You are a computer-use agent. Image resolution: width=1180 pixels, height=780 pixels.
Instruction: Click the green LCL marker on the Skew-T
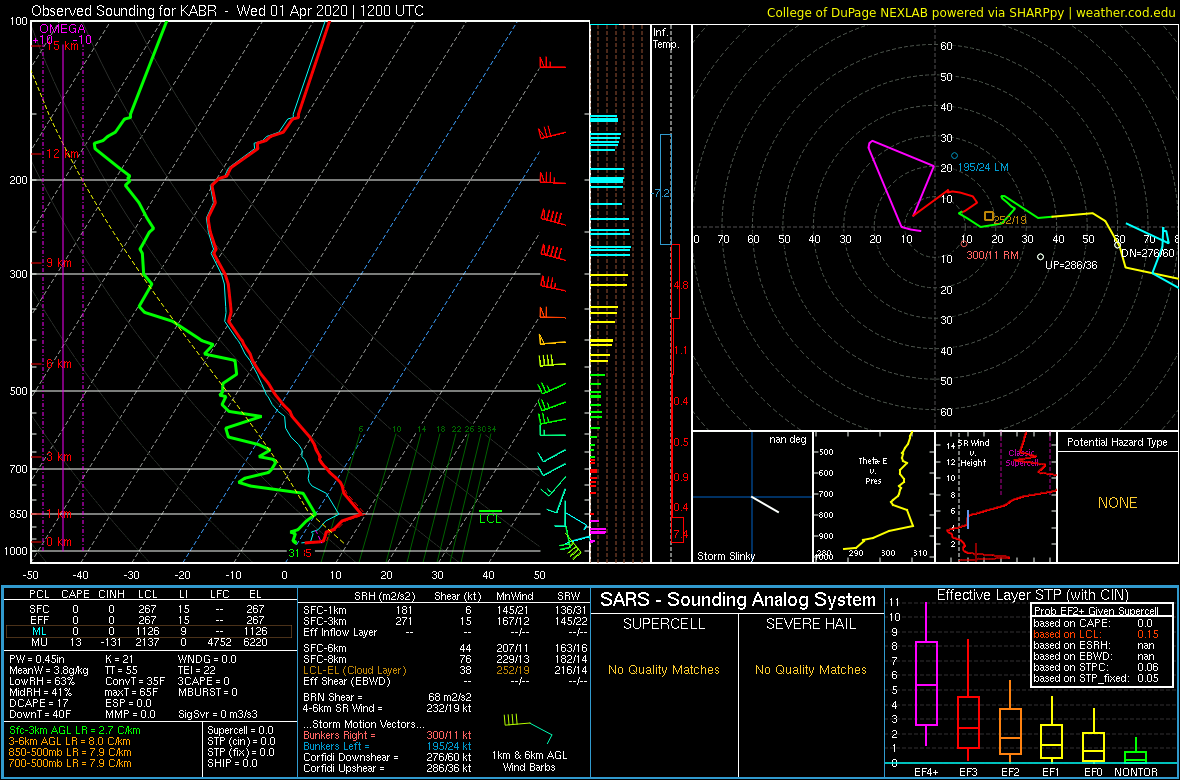(490, 517)
